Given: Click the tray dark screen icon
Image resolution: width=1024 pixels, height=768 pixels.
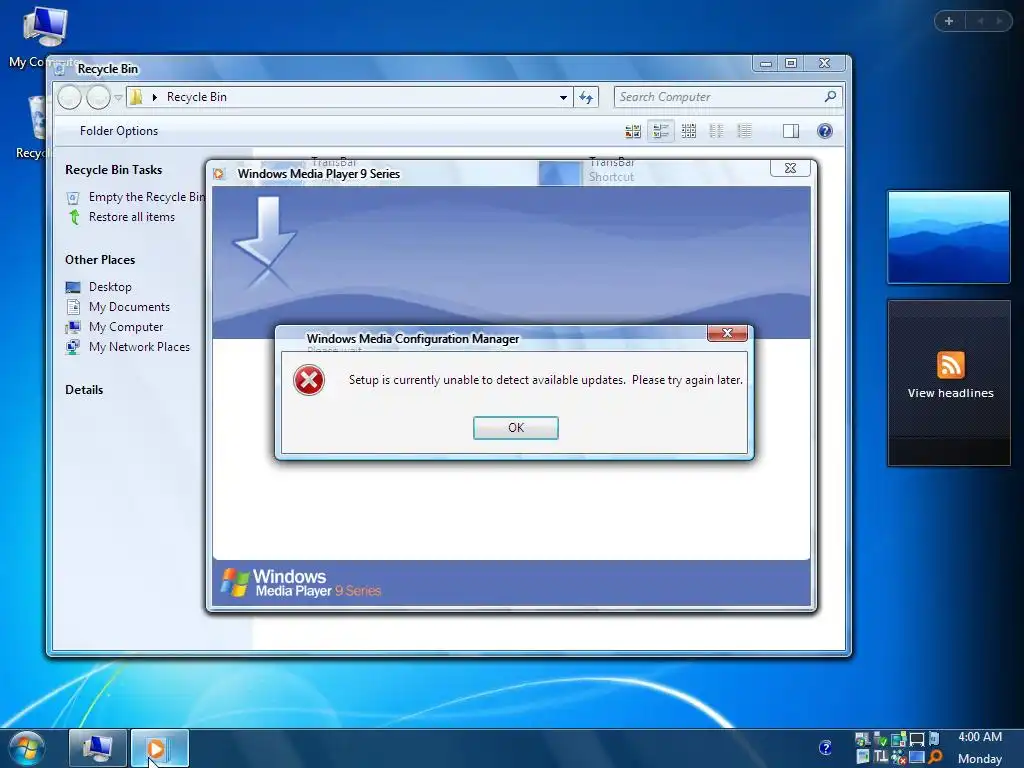Looking at the screenshot, I should tap(917, 739).
